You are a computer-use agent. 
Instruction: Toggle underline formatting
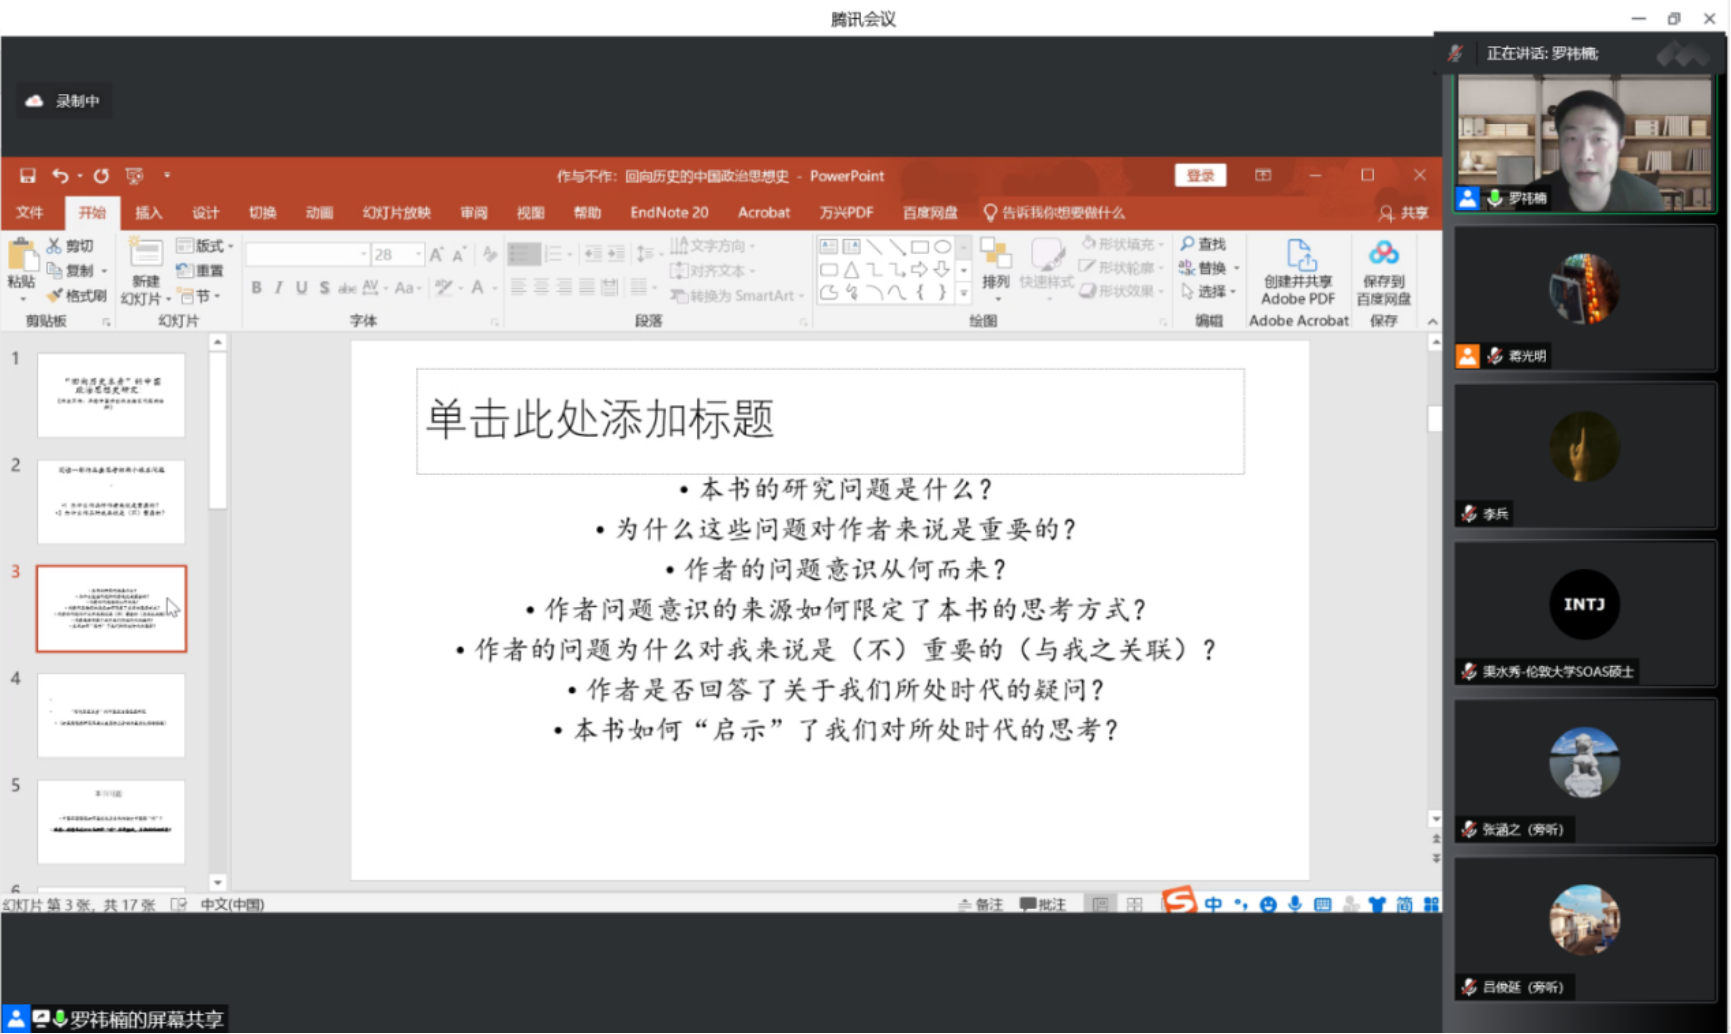point(301,287)
